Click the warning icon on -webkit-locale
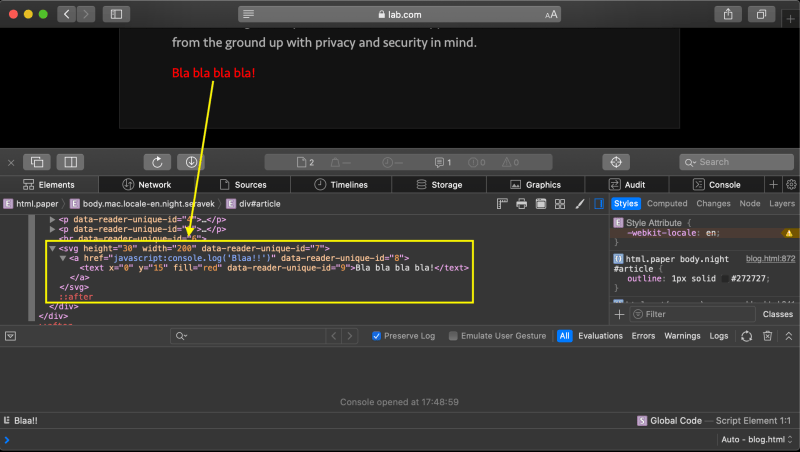The width and height of the screenshot is (800, 452). [789, 233]
